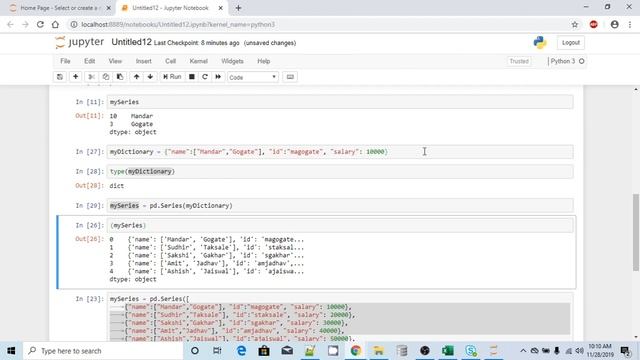Open the Kernel menu

coord(198,61)
